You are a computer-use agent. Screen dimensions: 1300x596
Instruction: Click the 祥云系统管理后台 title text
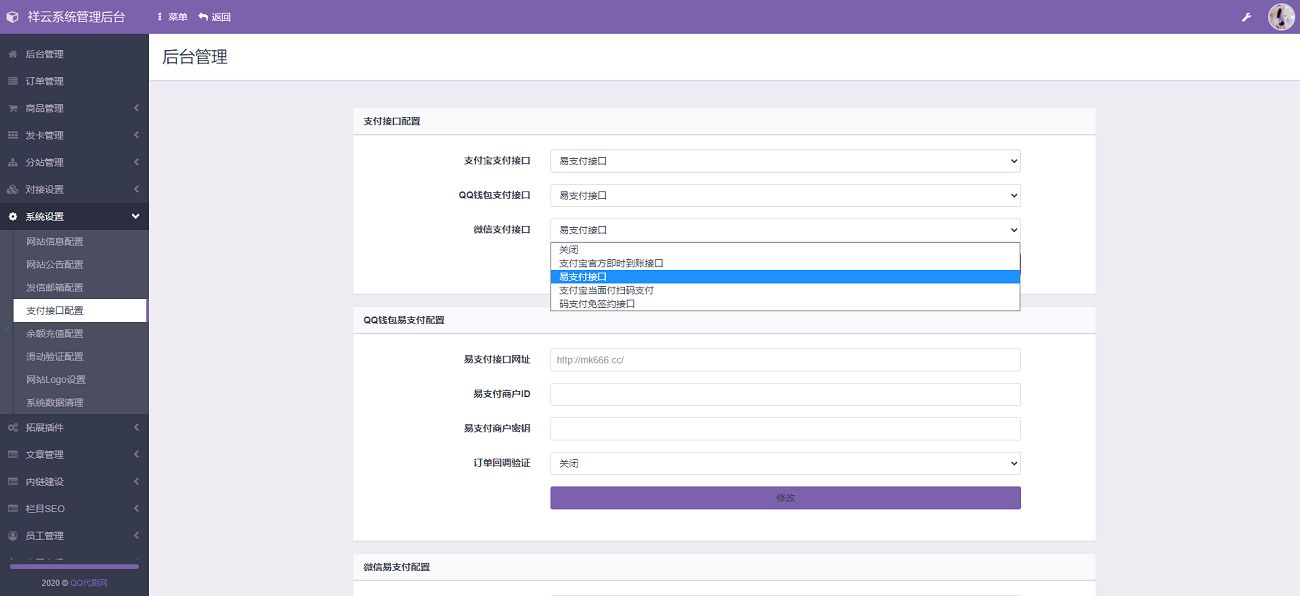pos(77,17)
